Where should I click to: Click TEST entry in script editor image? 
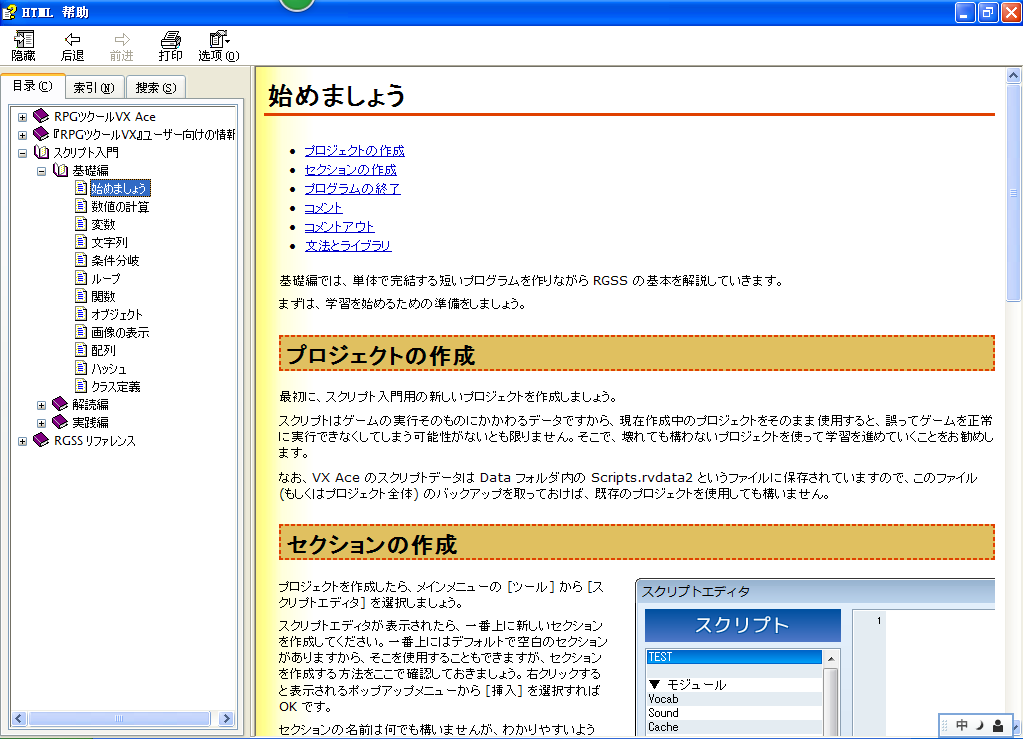pos(734,657)
